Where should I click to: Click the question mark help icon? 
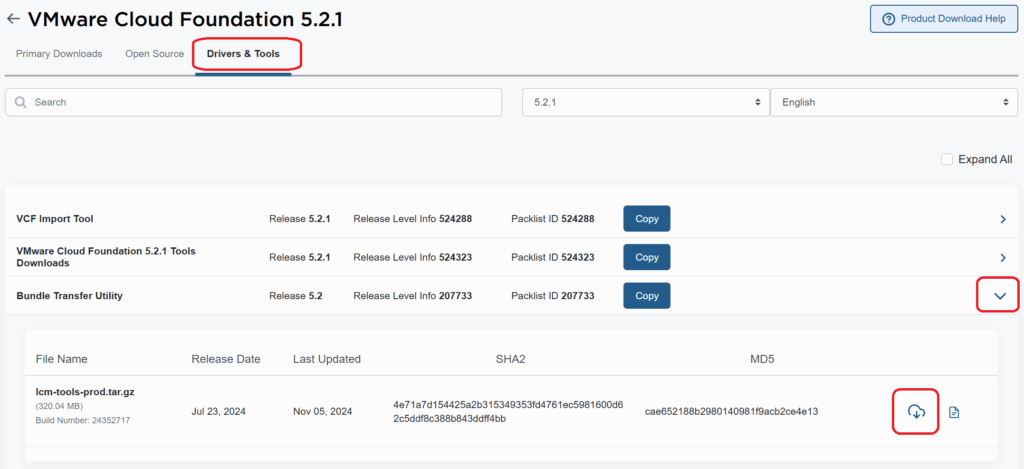888,19
